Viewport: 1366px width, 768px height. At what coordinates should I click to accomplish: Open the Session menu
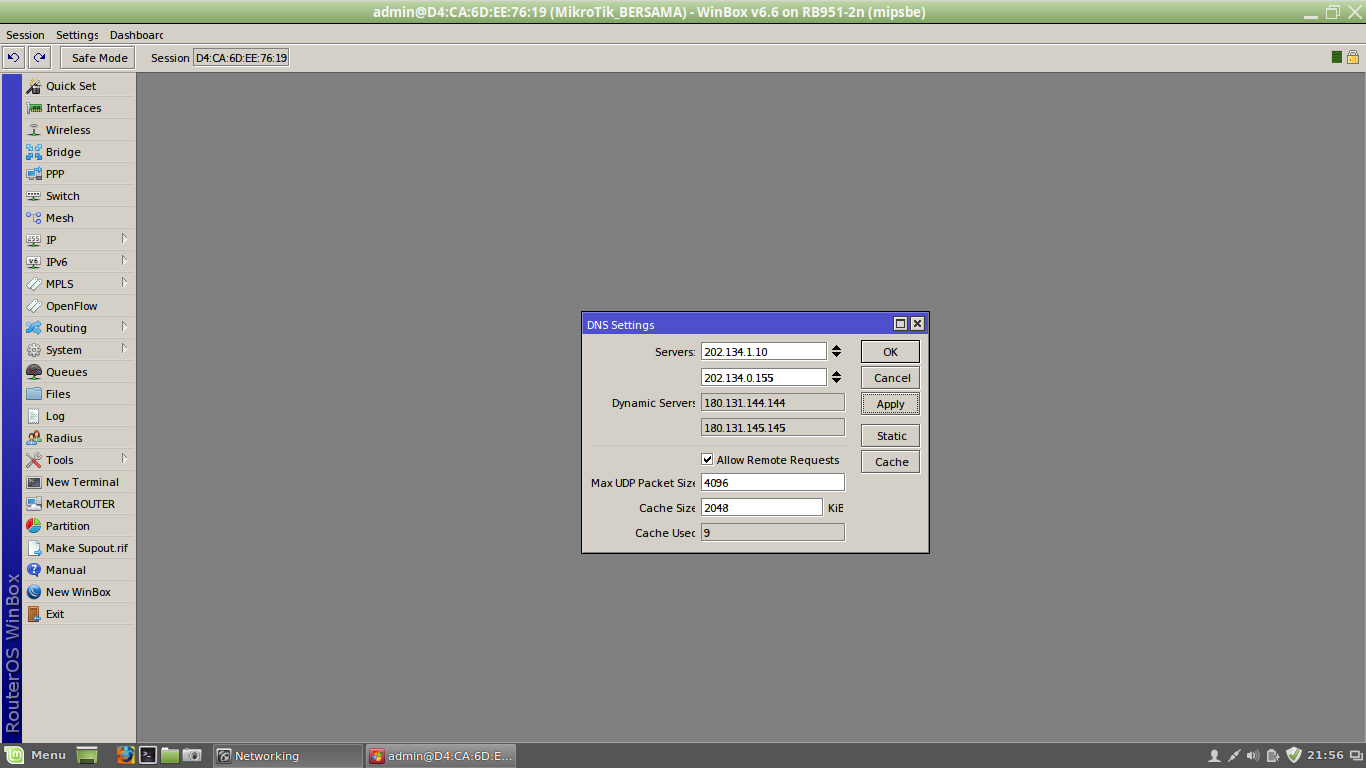tap(25, 35)
